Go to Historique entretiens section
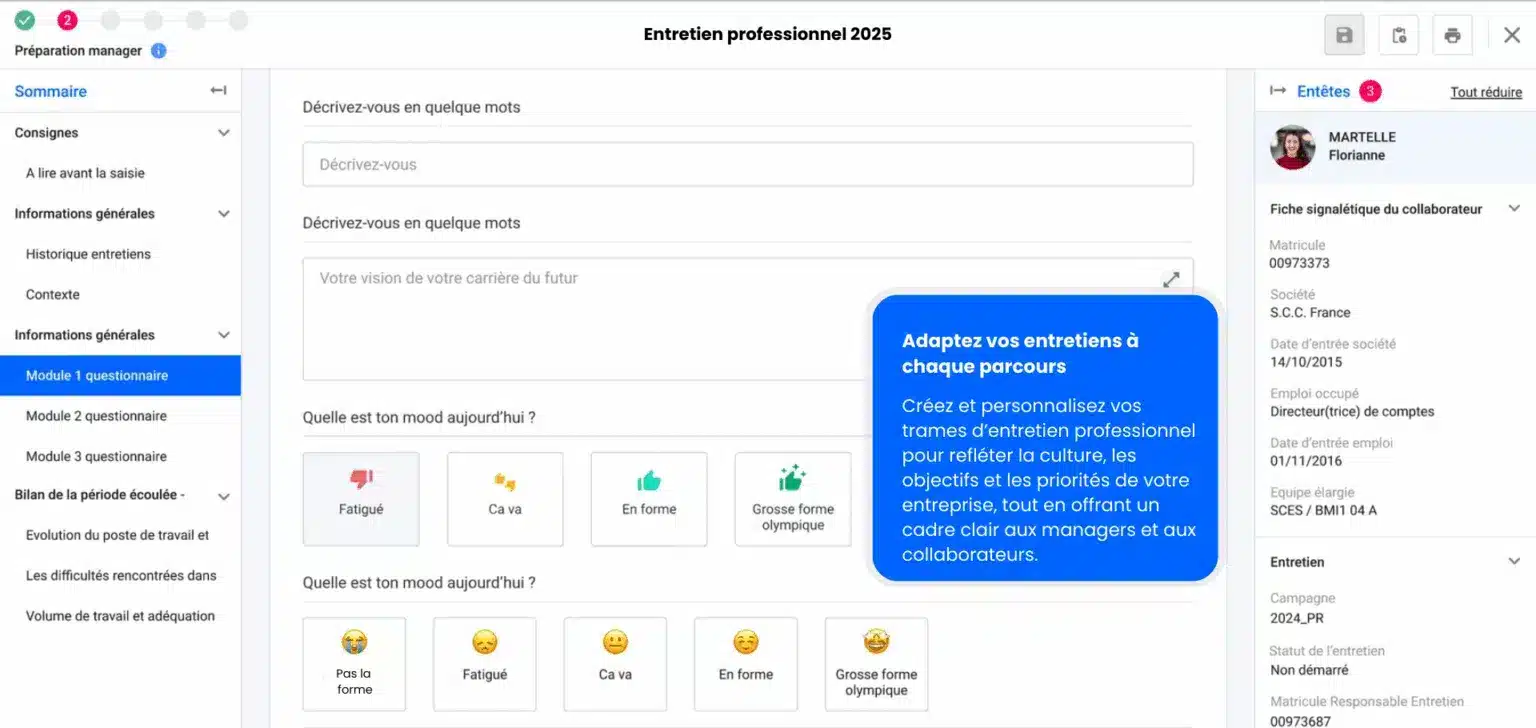1536x728 pixels. (88, 254)
